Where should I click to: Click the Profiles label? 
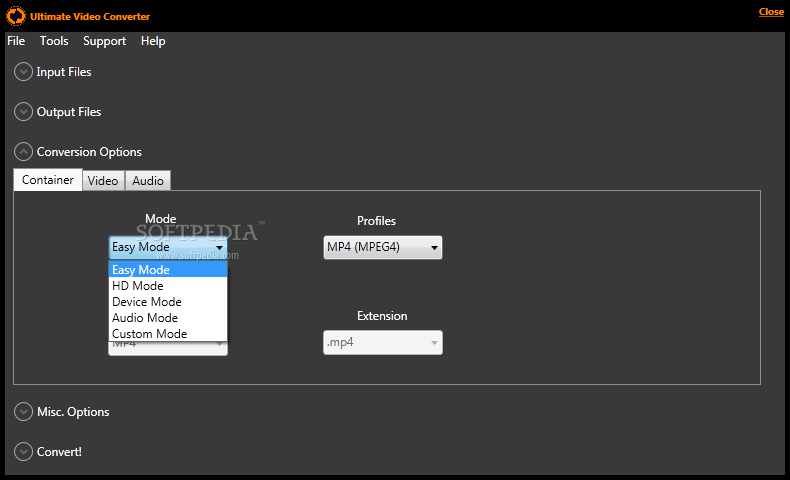pyautogui.click(x=376, y=221)
